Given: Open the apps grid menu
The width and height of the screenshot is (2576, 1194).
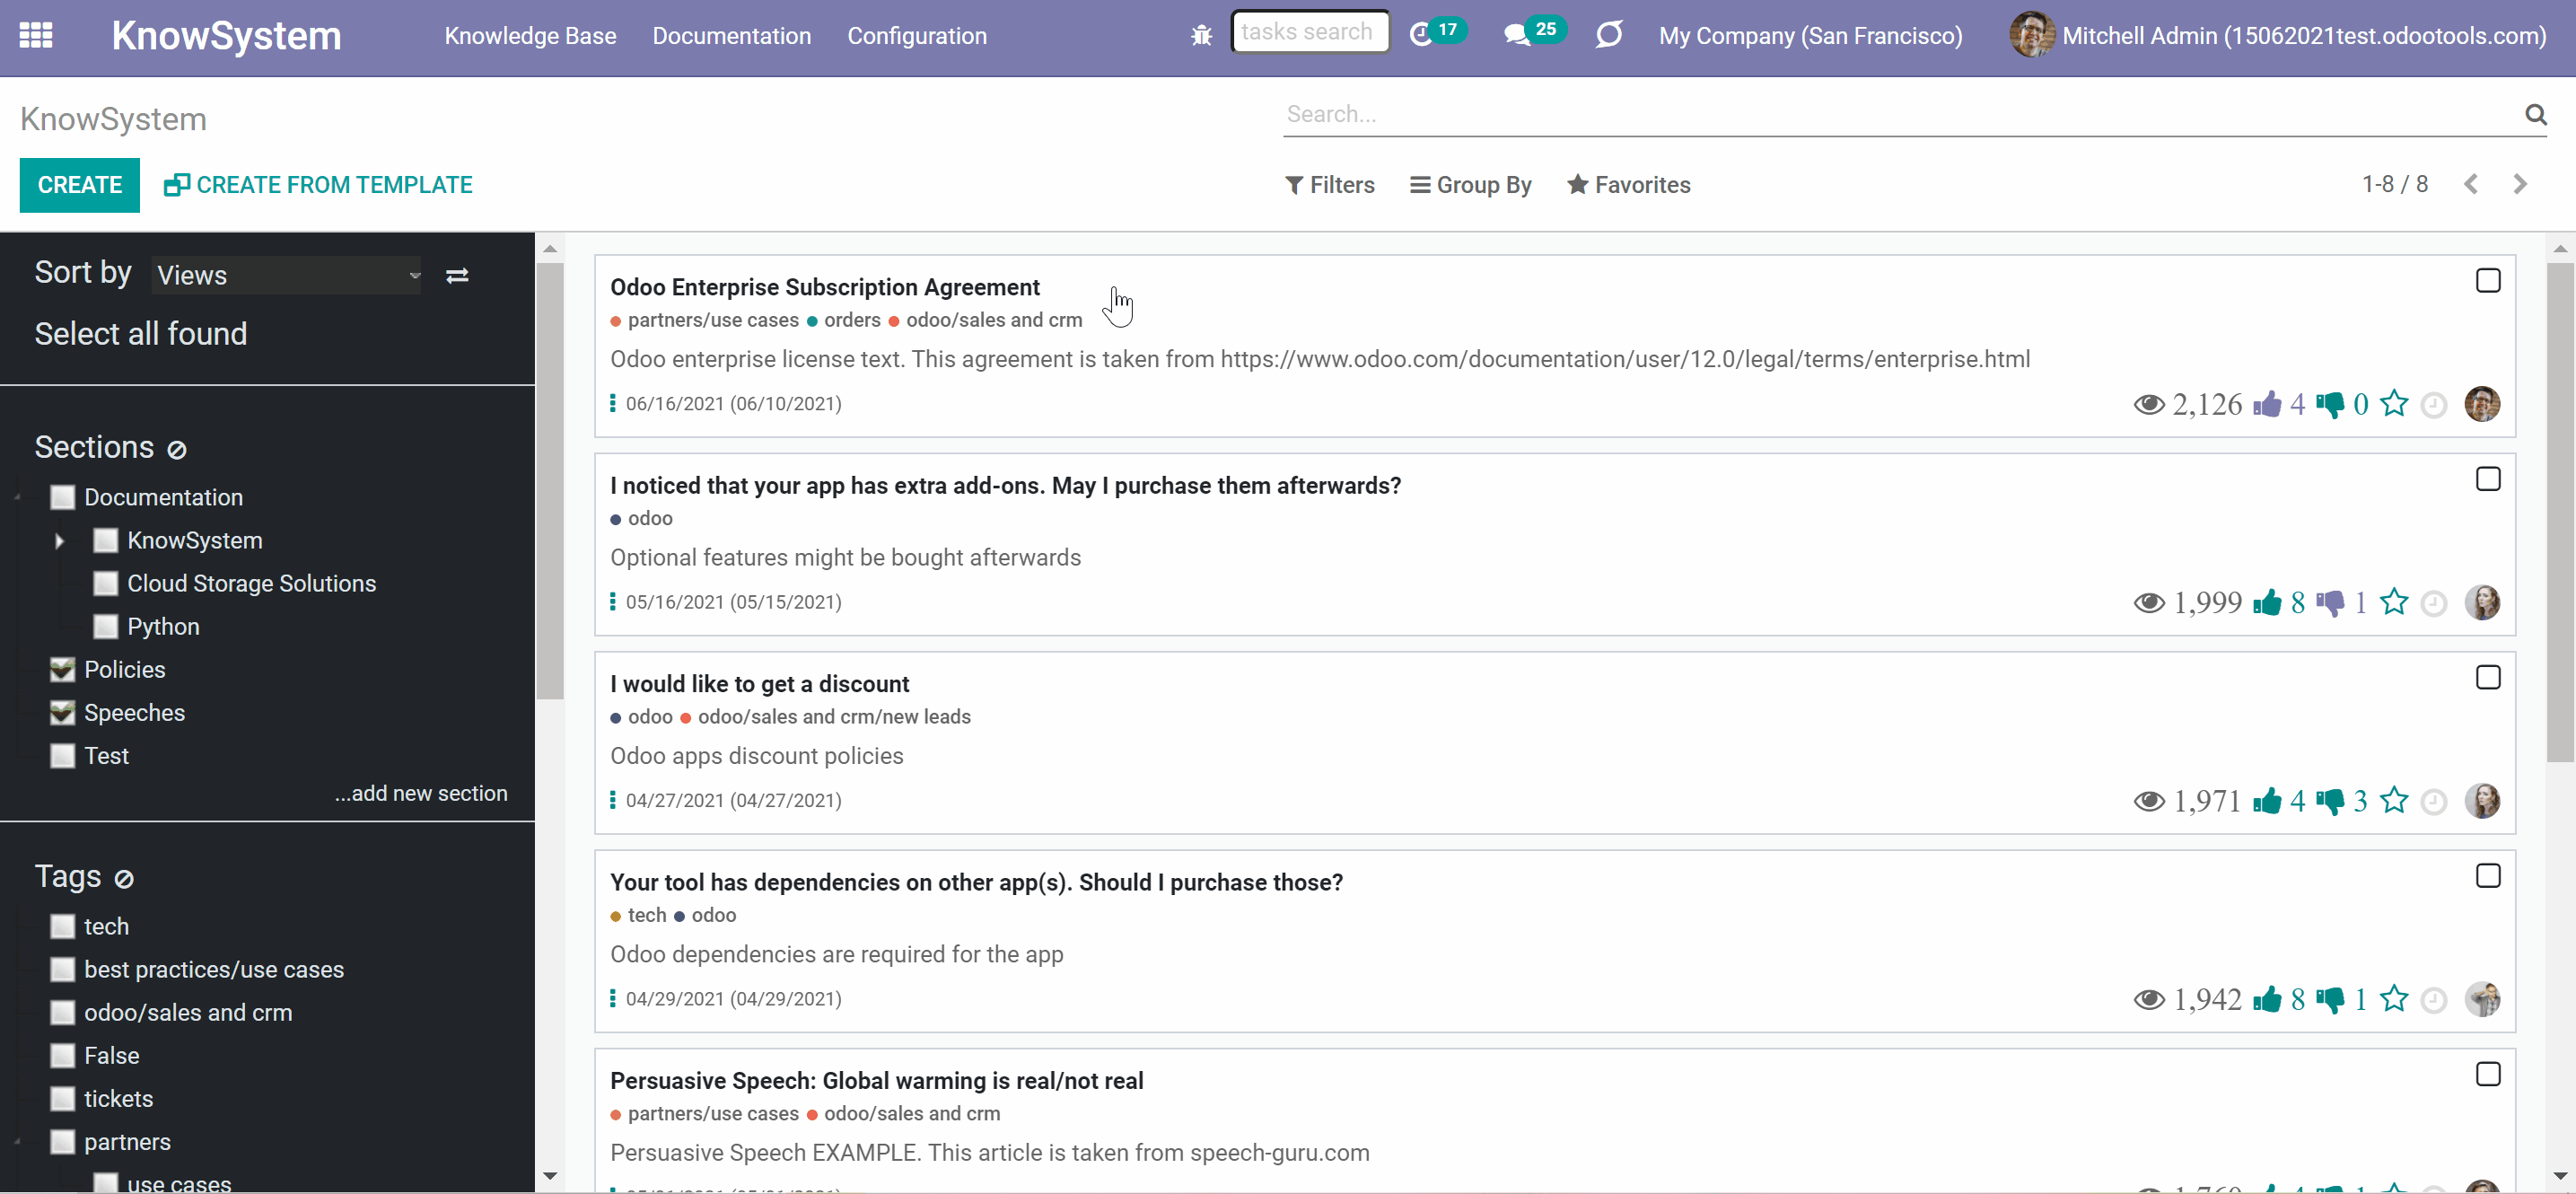Looking at the screenshot, I should click(x=36, y=36).
